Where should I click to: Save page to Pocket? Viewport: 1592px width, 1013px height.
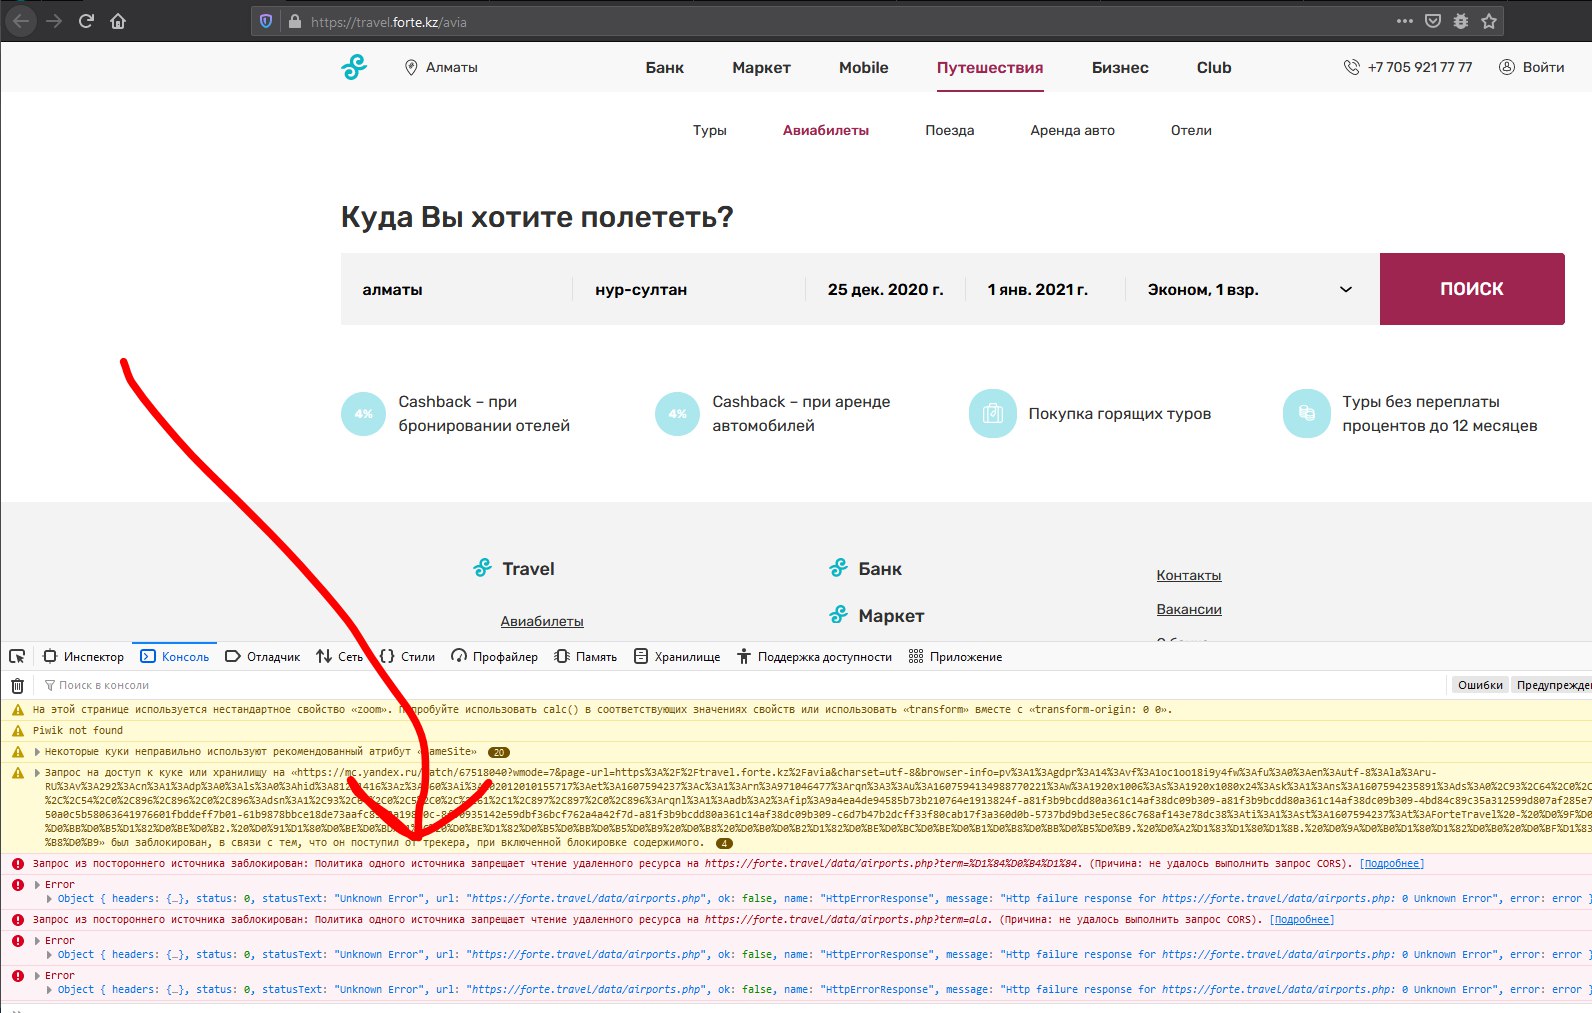click(1433, 21)
